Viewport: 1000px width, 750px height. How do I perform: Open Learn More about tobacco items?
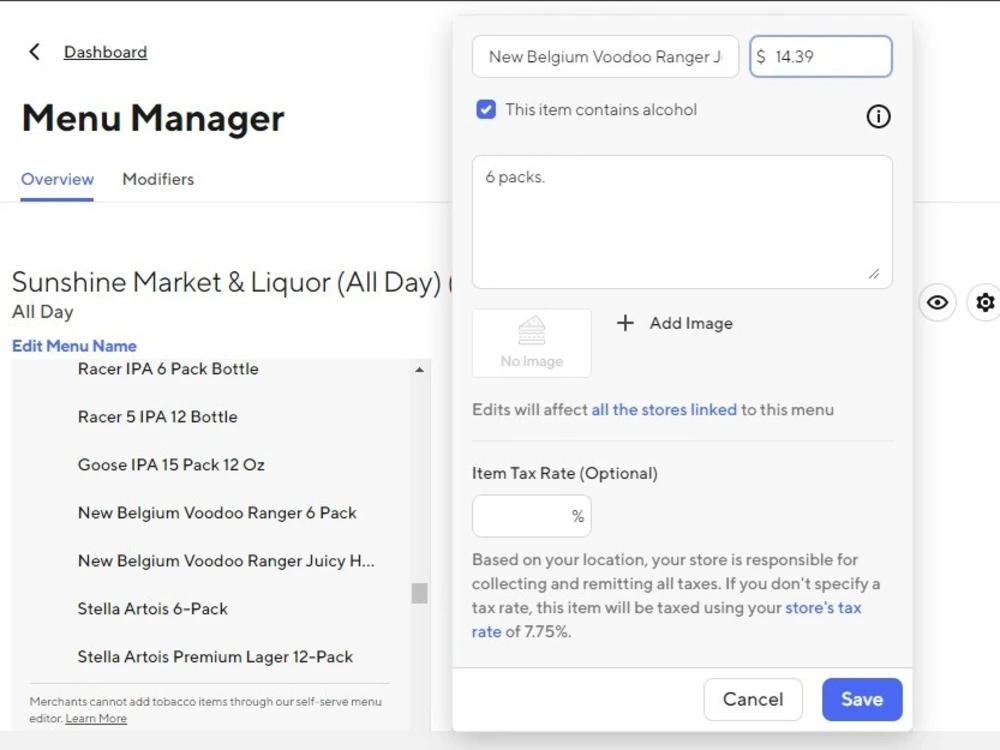96,718
